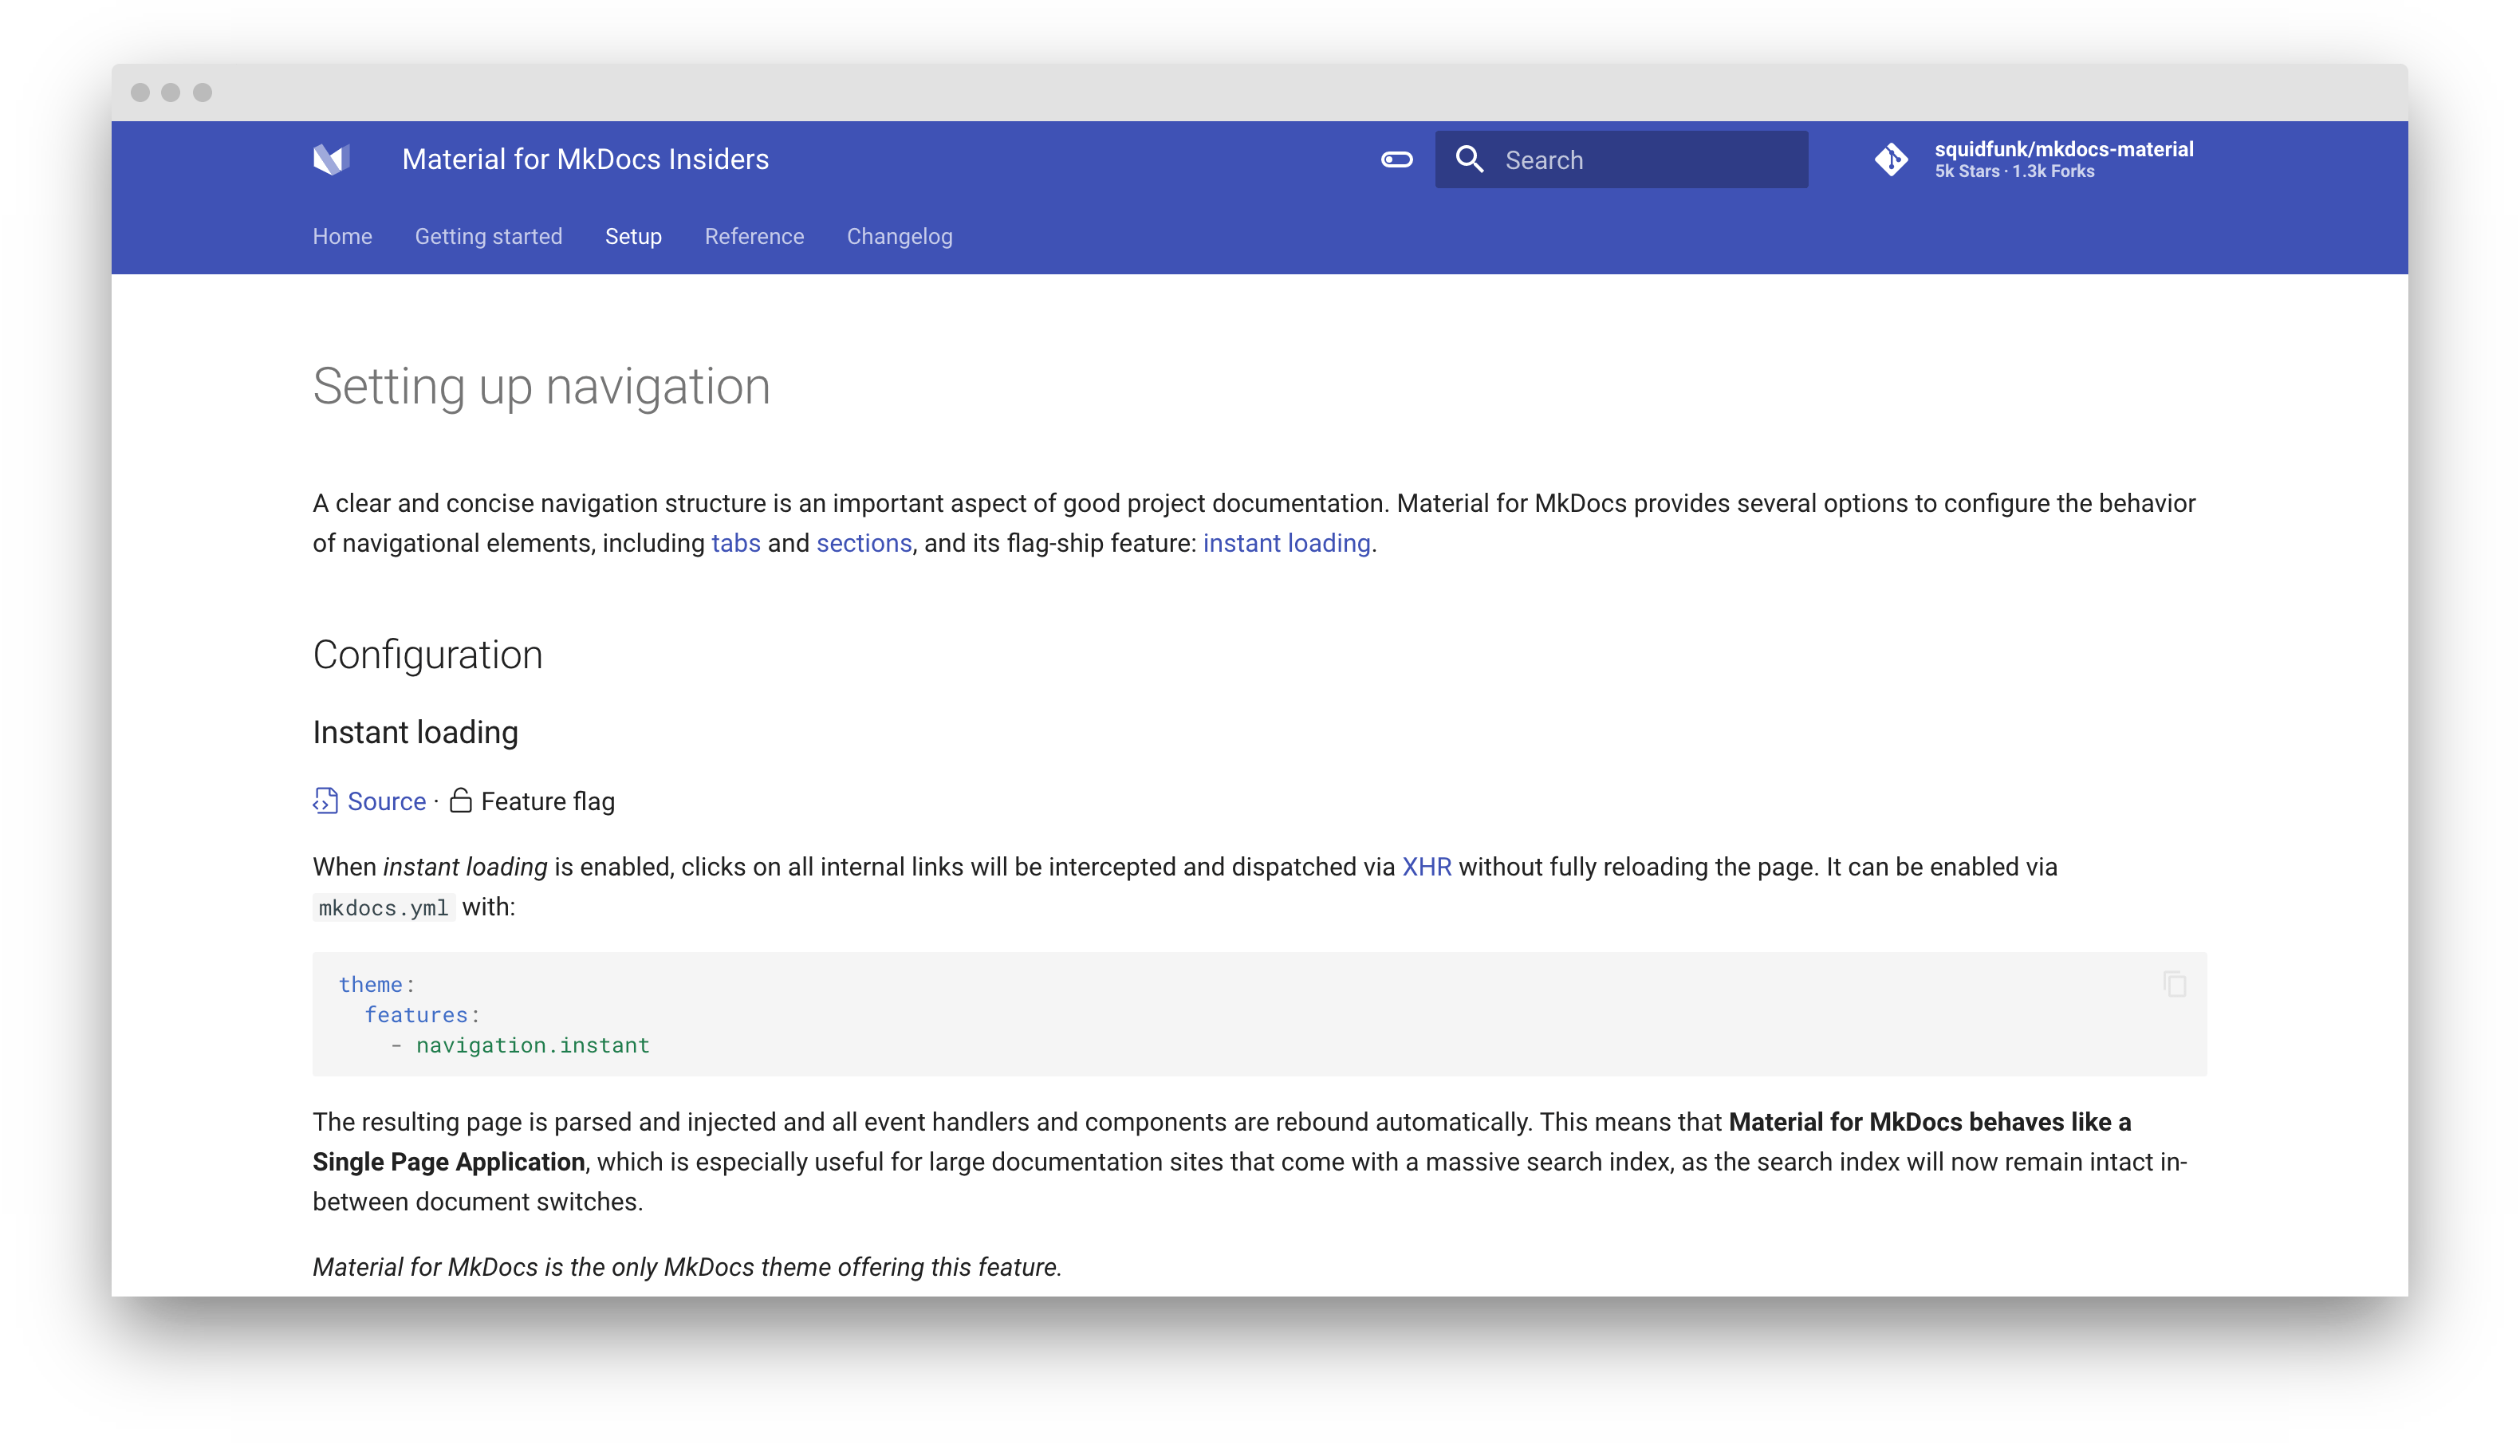2520x1456 pixels.
Task: Go to the Changelog tab
Action: tap(899, 237)
